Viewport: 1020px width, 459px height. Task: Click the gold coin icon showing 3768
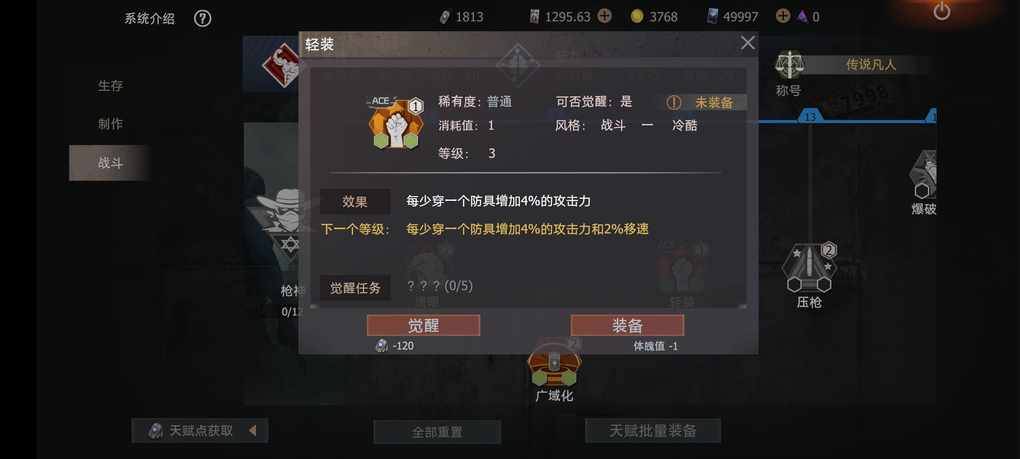[x=637, y=17]
